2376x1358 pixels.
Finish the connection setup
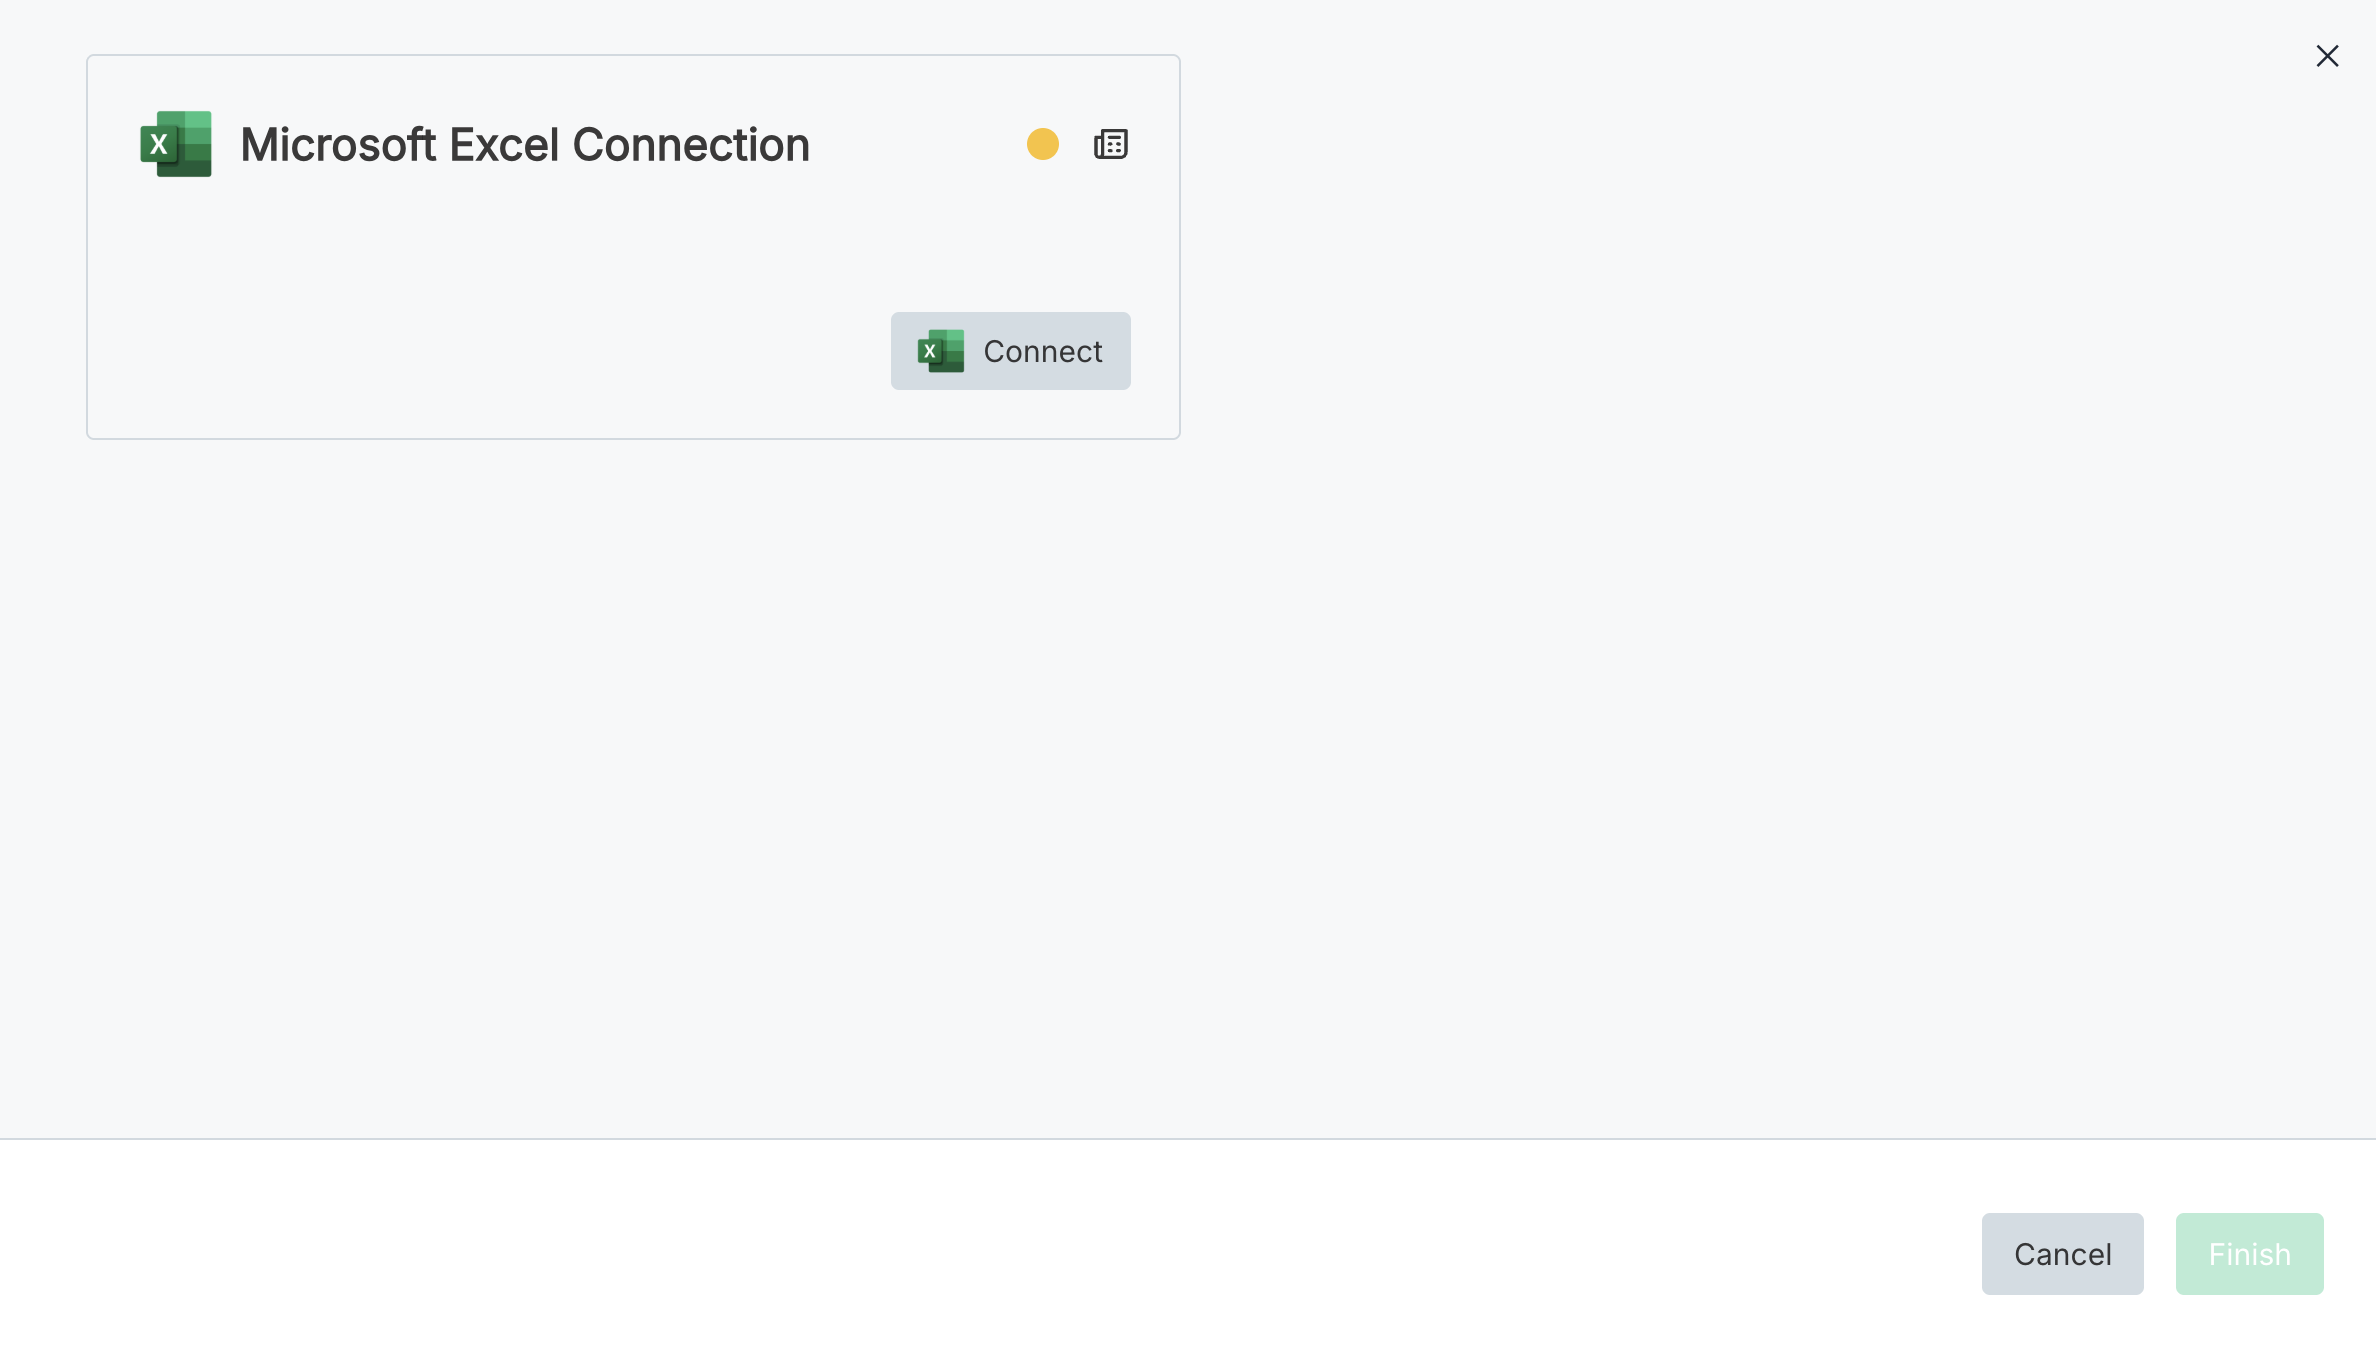point(2249,1254)
